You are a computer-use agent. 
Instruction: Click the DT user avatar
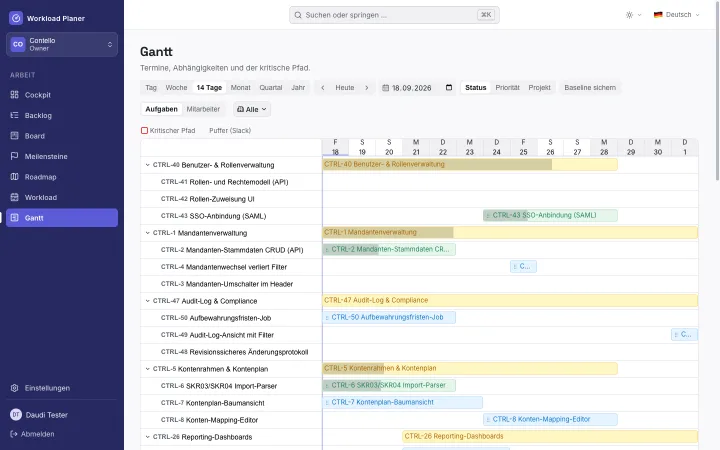(x=16, y=415)
